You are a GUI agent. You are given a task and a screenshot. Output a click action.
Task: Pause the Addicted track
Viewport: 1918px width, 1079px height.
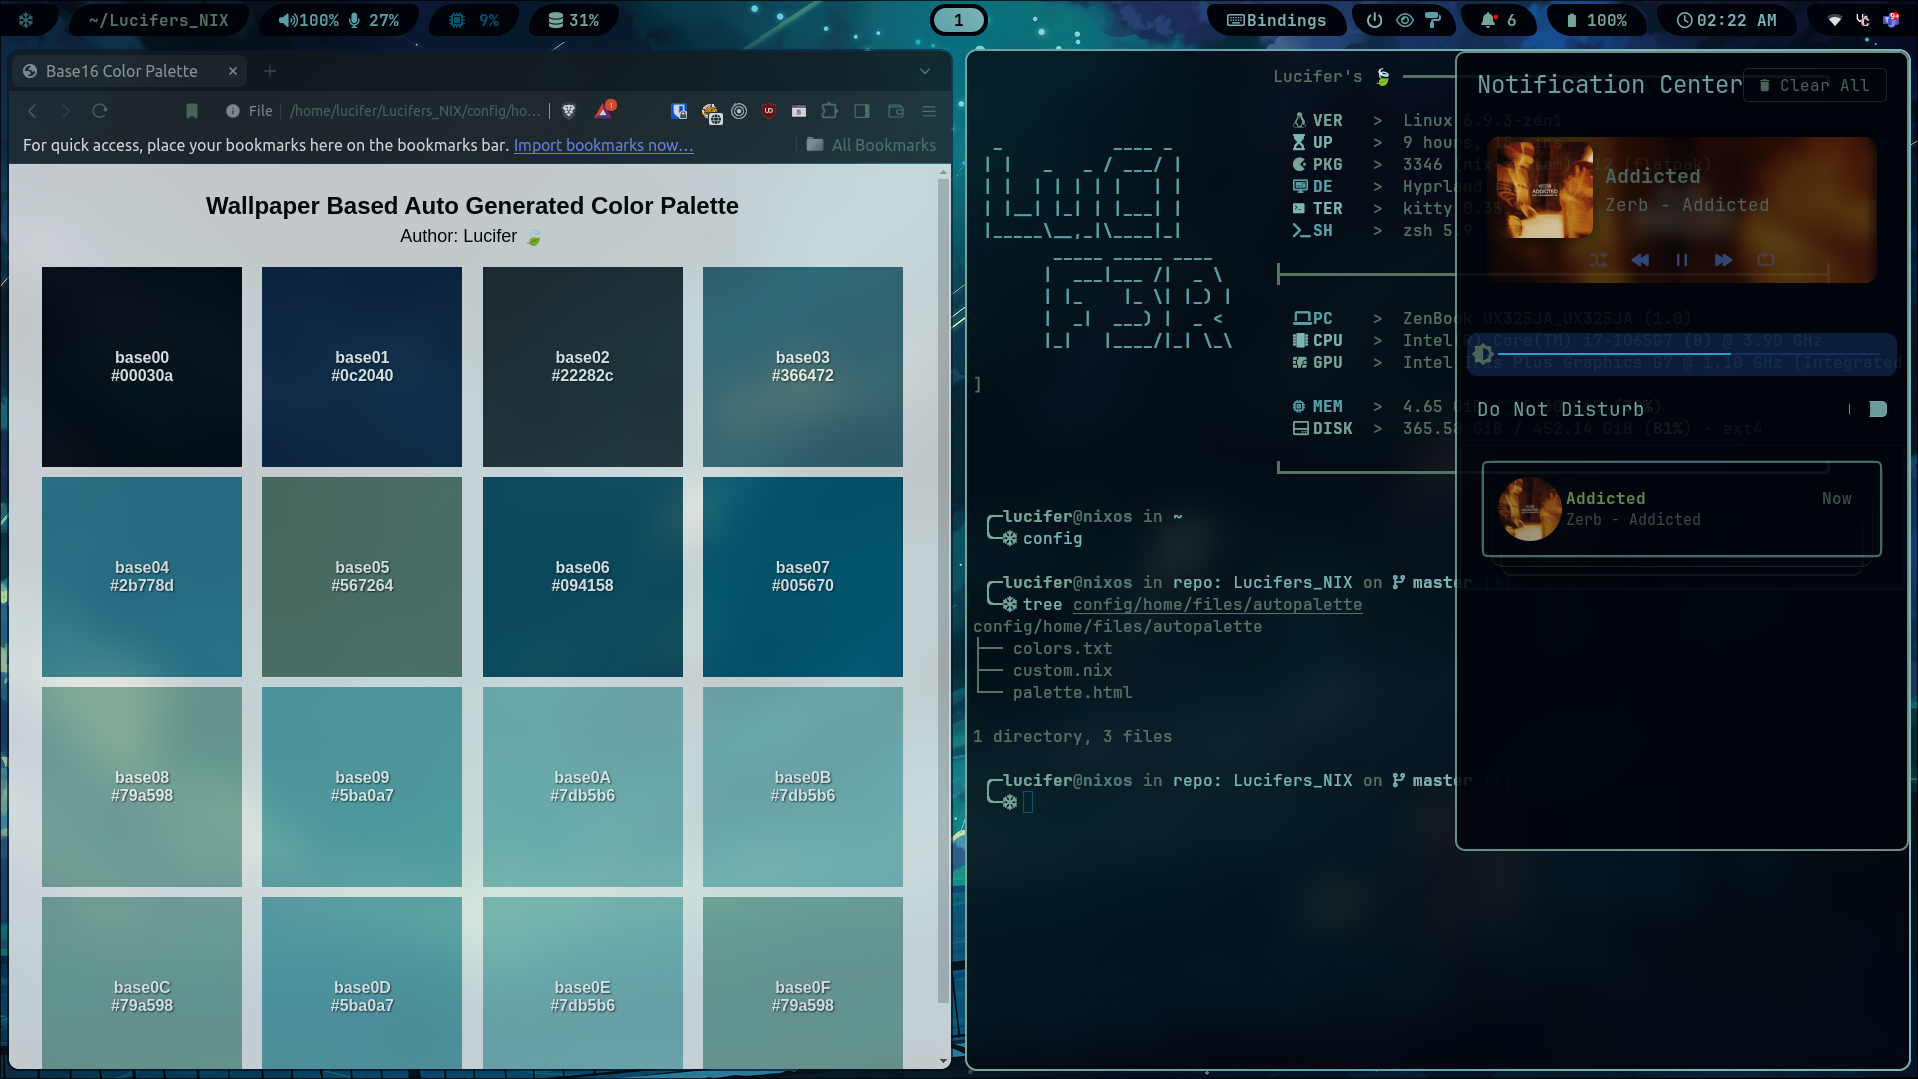click(x=1682, y=260)
